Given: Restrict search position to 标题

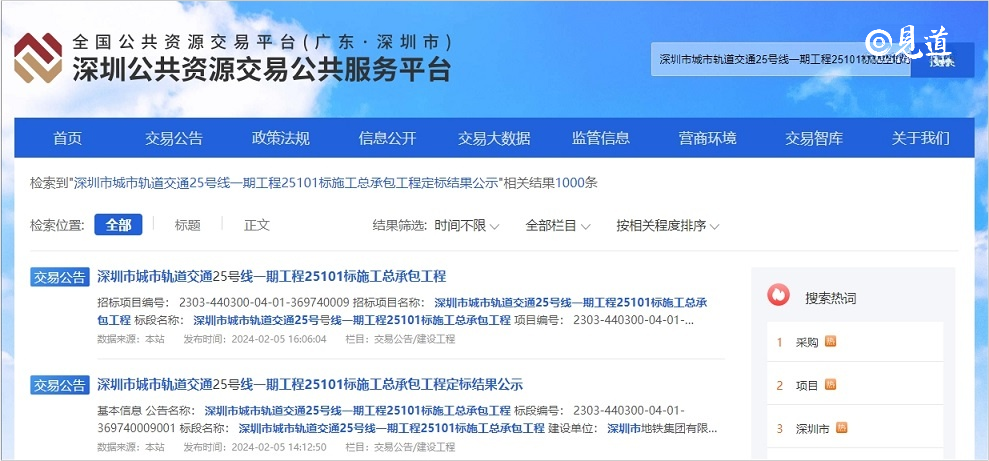Looking at the screenshot, I should pyautogui.click(x=187, y=225).
